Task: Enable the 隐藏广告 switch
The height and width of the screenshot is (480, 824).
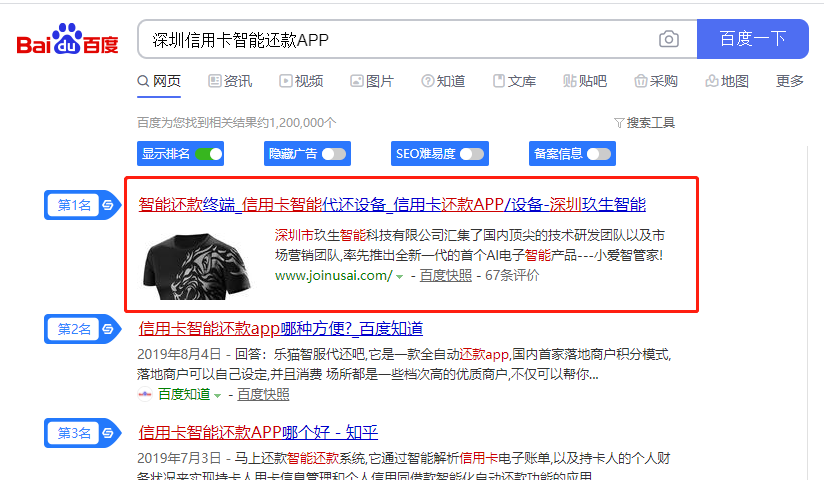Action: tap(334, 154)
